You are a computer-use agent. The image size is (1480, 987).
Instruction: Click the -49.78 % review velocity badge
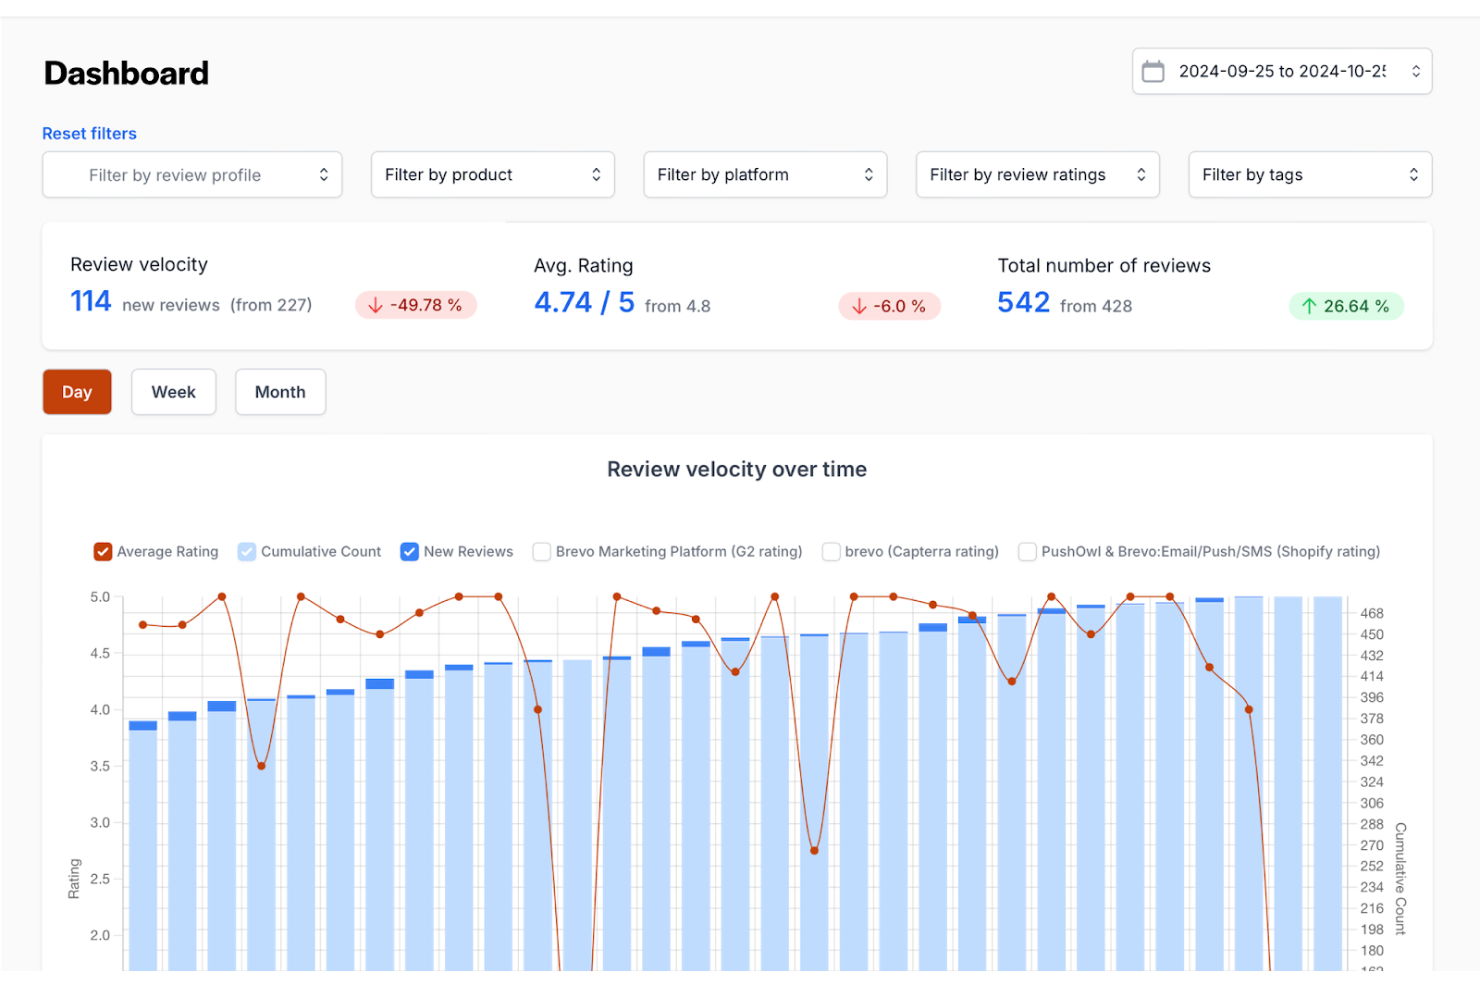click(x=416, y=305)
